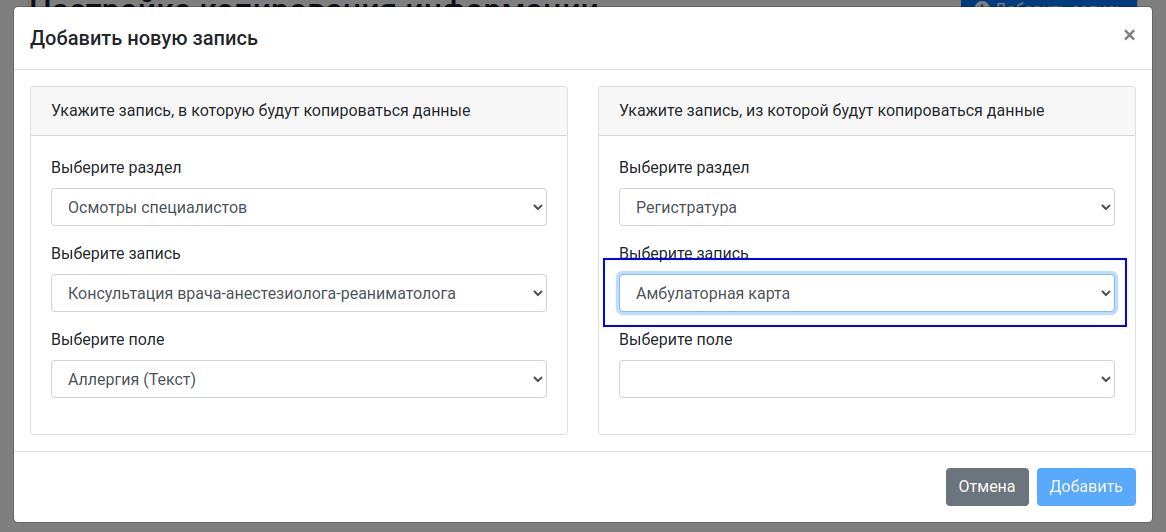Click the dialog title 'Добавить новую запись'

click(144, 39)
